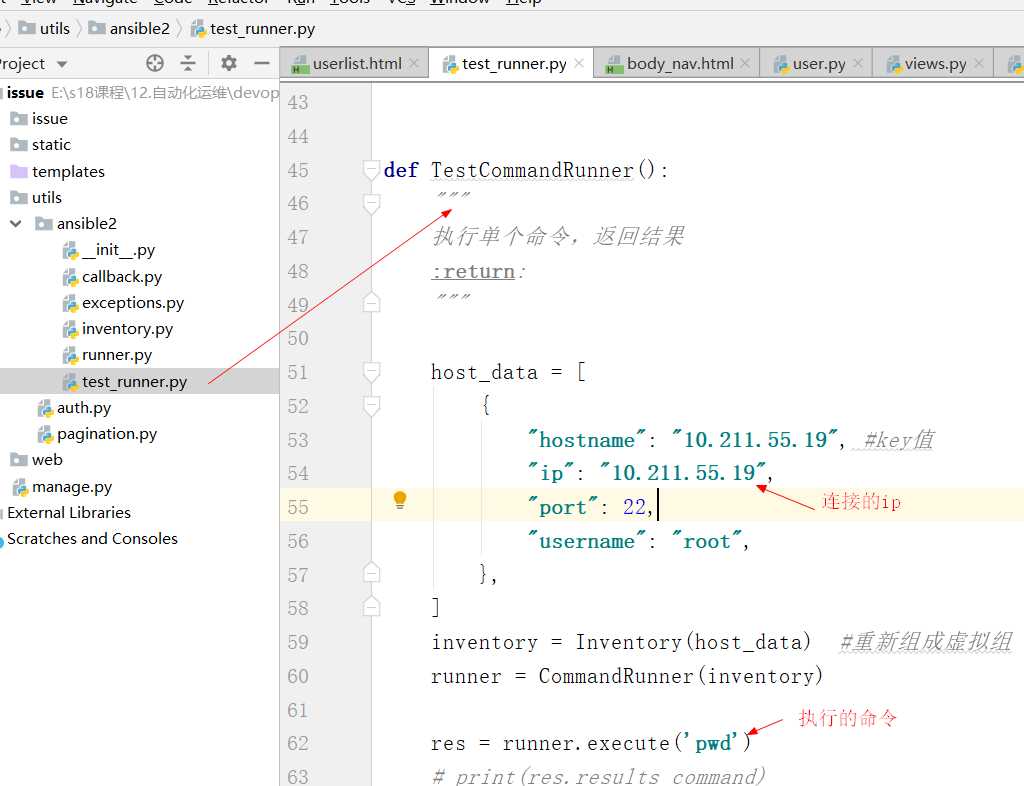The width and height of the screenshot is (1024, 786).
Task: Click the locate/scroll-from-source target icon
Action: pyautogui.click(x=155, y=63)
